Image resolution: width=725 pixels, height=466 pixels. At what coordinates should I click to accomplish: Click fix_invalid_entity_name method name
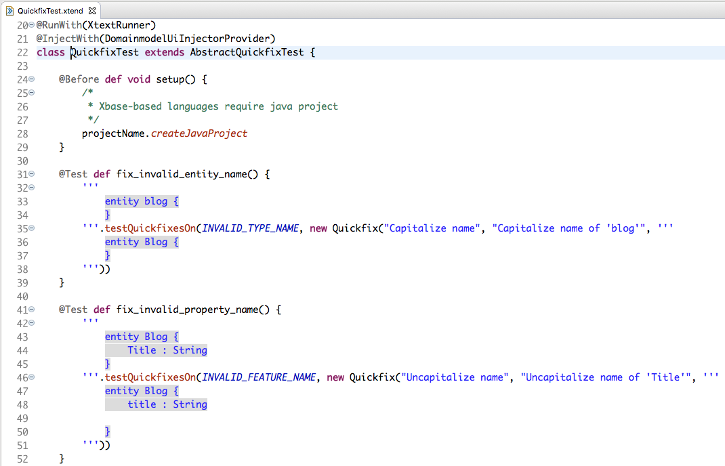coord(181,174)
